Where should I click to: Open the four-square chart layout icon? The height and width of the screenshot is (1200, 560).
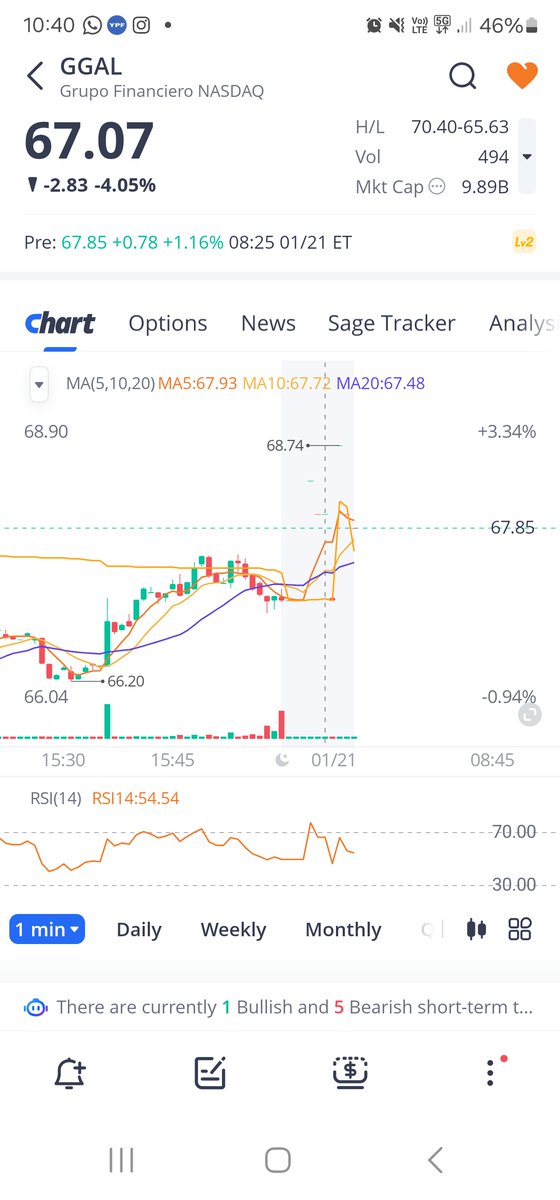click(x=520, y=929)
